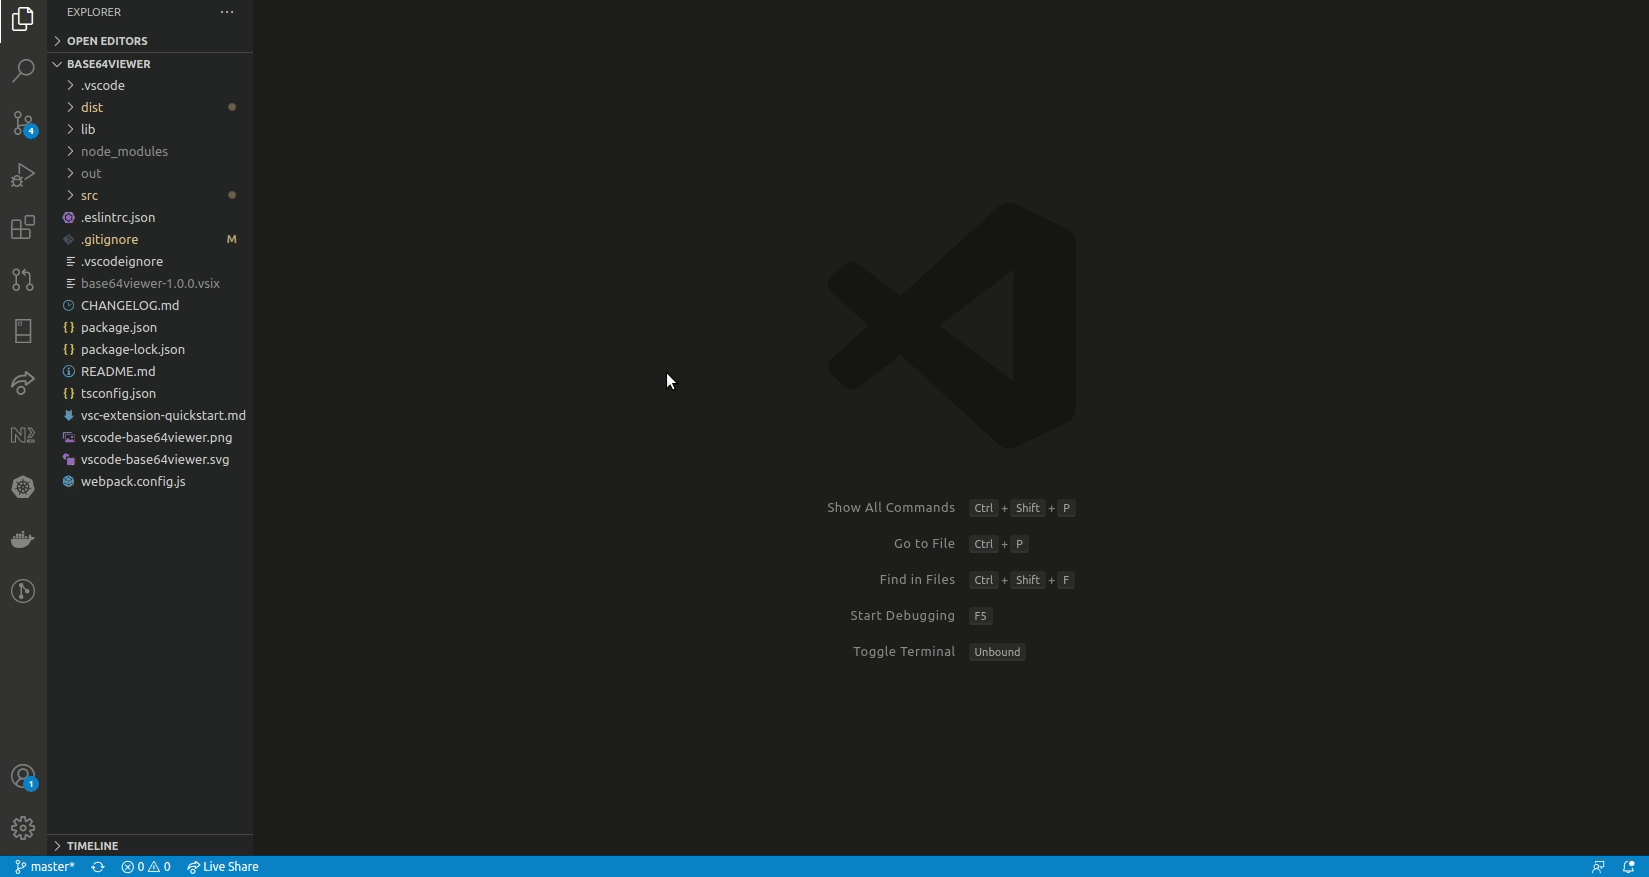This screenshot has height=877, width=1649.
Task: Open the Run and Debug view
Action: (23, 175)
